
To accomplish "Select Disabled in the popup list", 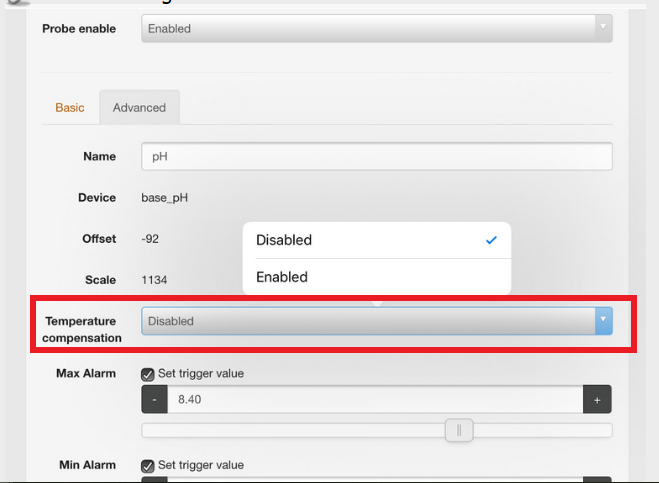I will pyautogui.click(x=284, y=240).
